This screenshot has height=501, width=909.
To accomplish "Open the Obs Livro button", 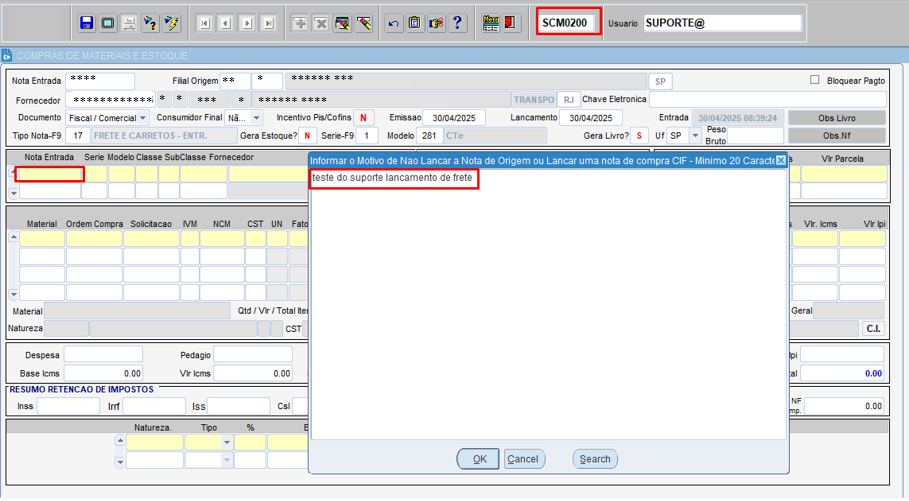I will [x=836, y=118].
